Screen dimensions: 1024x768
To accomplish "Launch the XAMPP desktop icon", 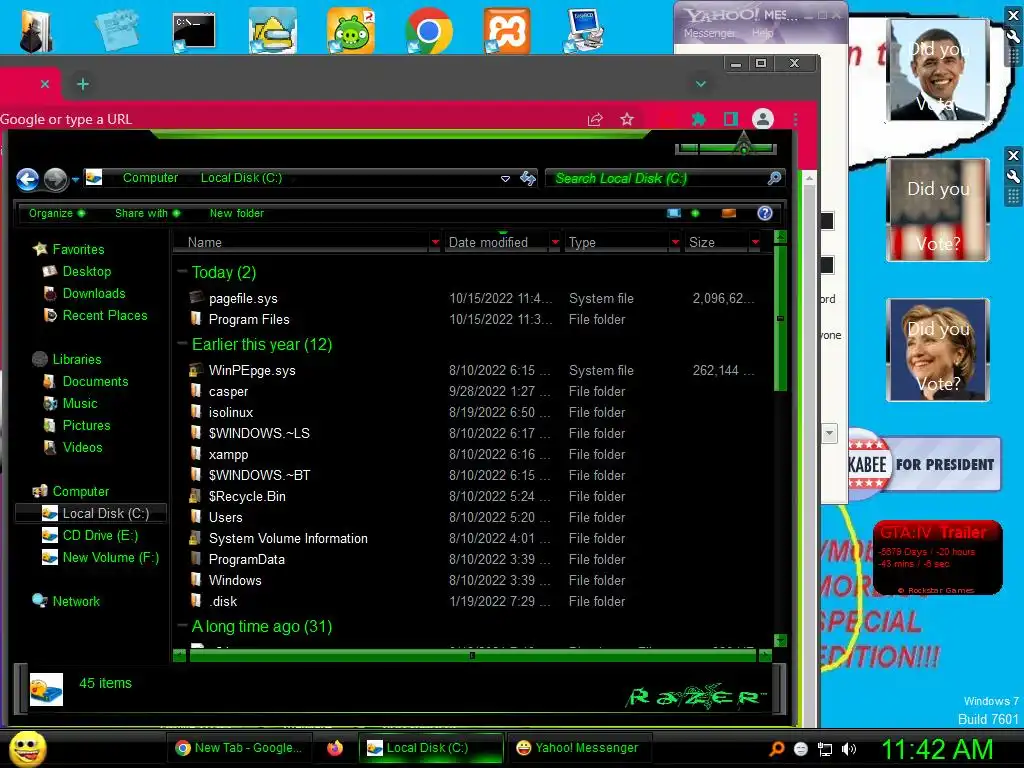I will pos(507,31).
